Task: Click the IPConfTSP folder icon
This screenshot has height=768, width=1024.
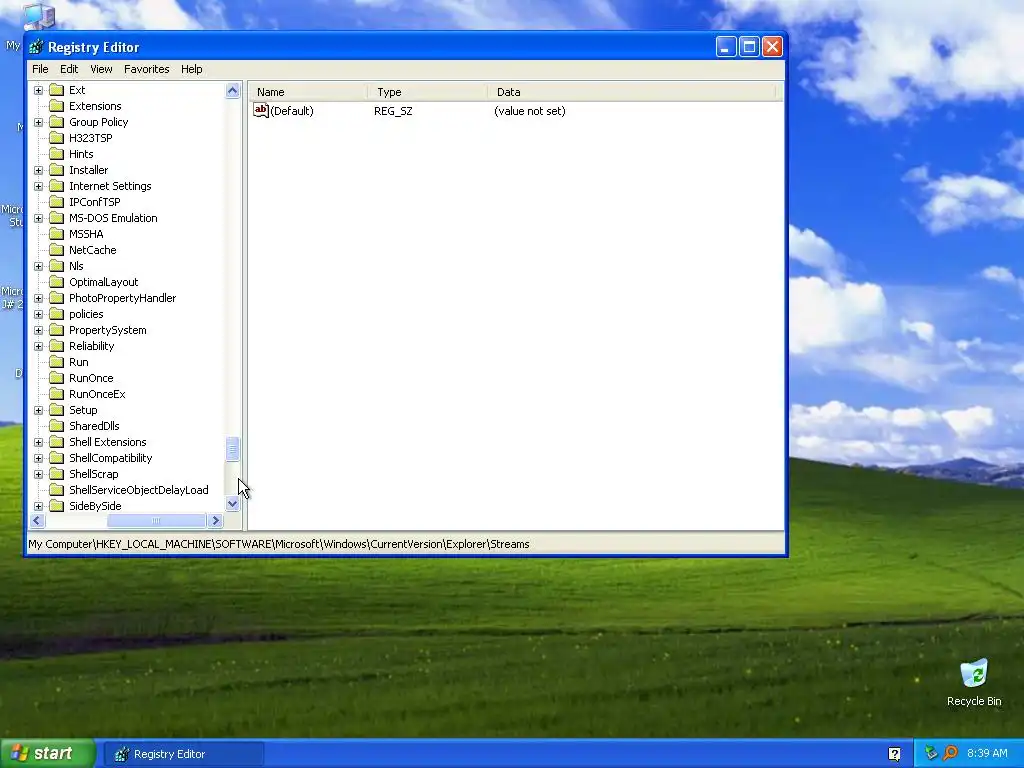Action: click(57, 202)
